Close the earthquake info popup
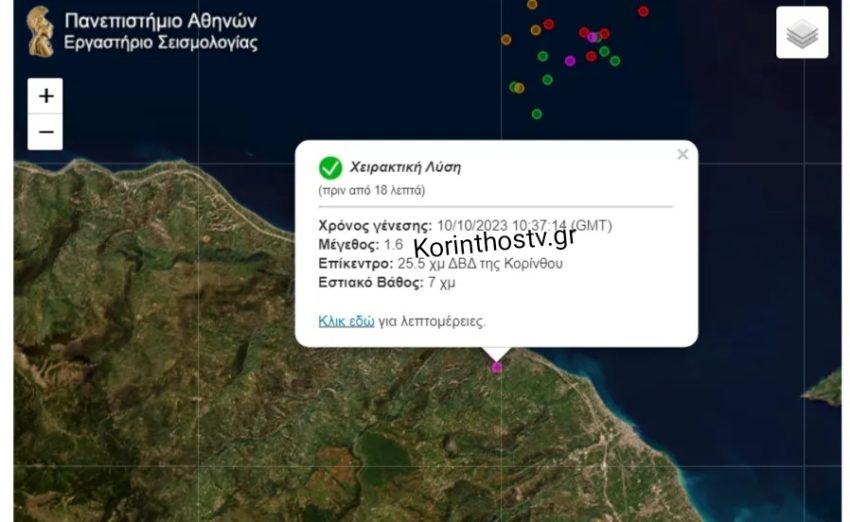This screenshot has height=522, width=850. pyautogui.click(x=682, y=154)
